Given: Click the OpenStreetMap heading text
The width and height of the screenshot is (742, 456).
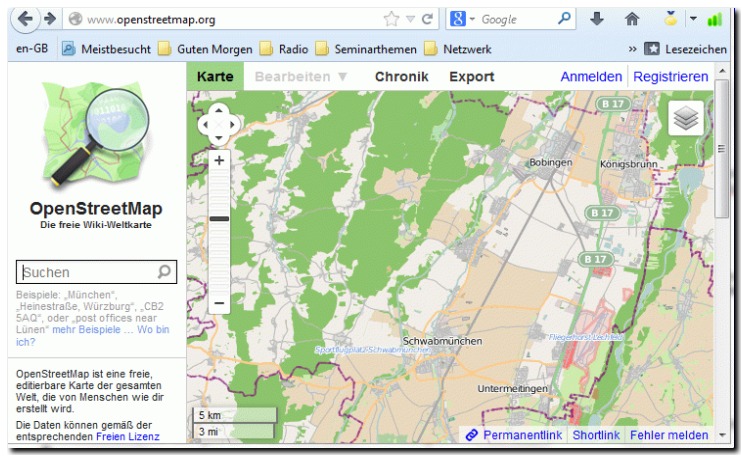Looking at the screenshot, I should pos(96,208).
